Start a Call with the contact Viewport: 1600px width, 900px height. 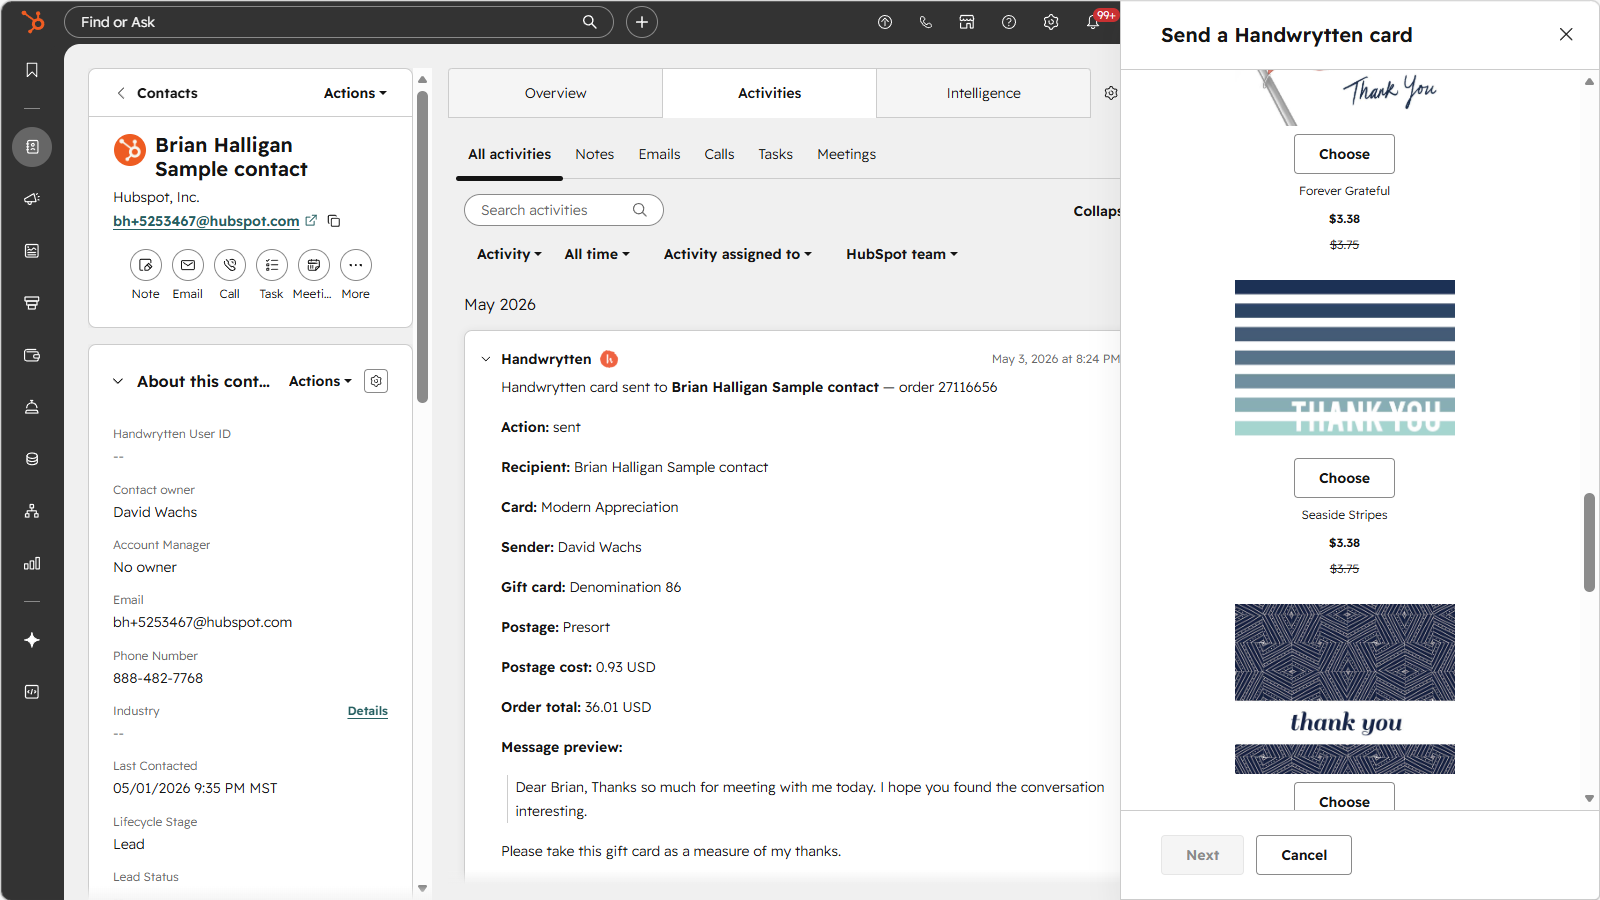point(230,265)
